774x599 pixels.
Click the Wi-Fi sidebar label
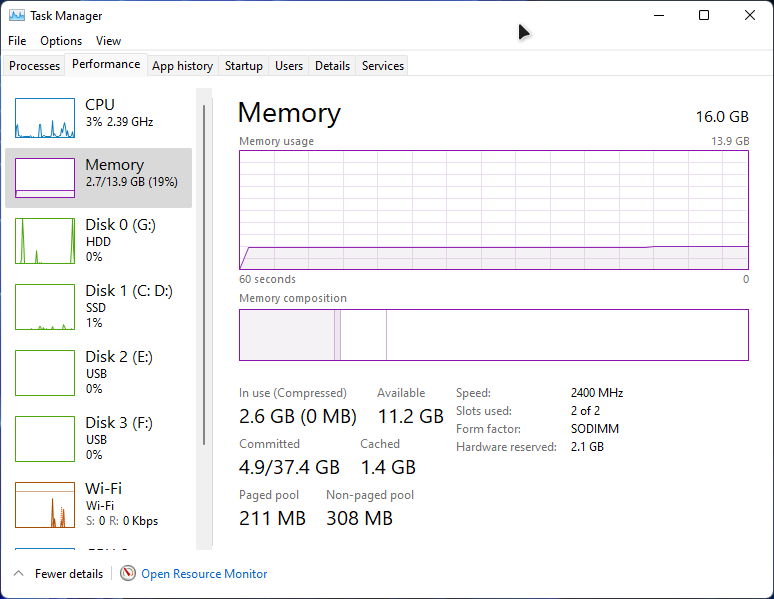104,488
